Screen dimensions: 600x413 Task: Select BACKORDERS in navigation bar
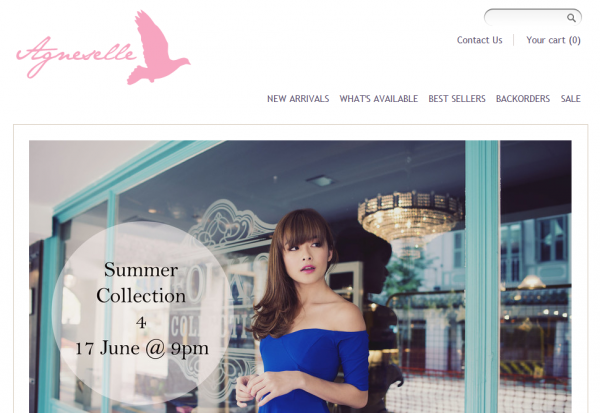click(523, 99)
